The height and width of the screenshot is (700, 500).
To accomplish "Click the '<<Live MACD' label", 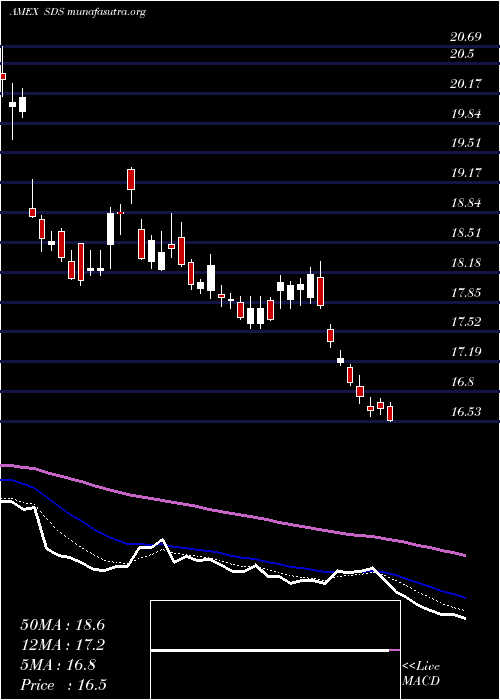I will [x=421, y=674].
